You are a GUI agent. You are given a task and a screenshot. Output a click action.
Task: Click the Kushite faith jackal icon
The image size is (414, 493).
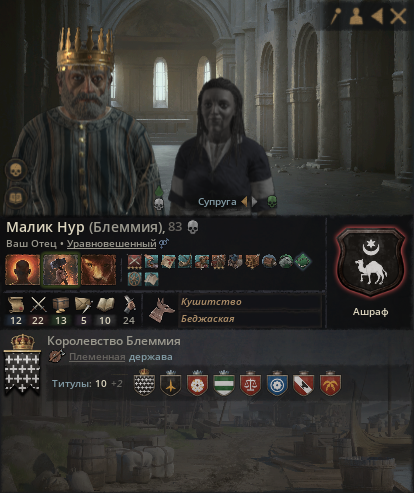161,310
